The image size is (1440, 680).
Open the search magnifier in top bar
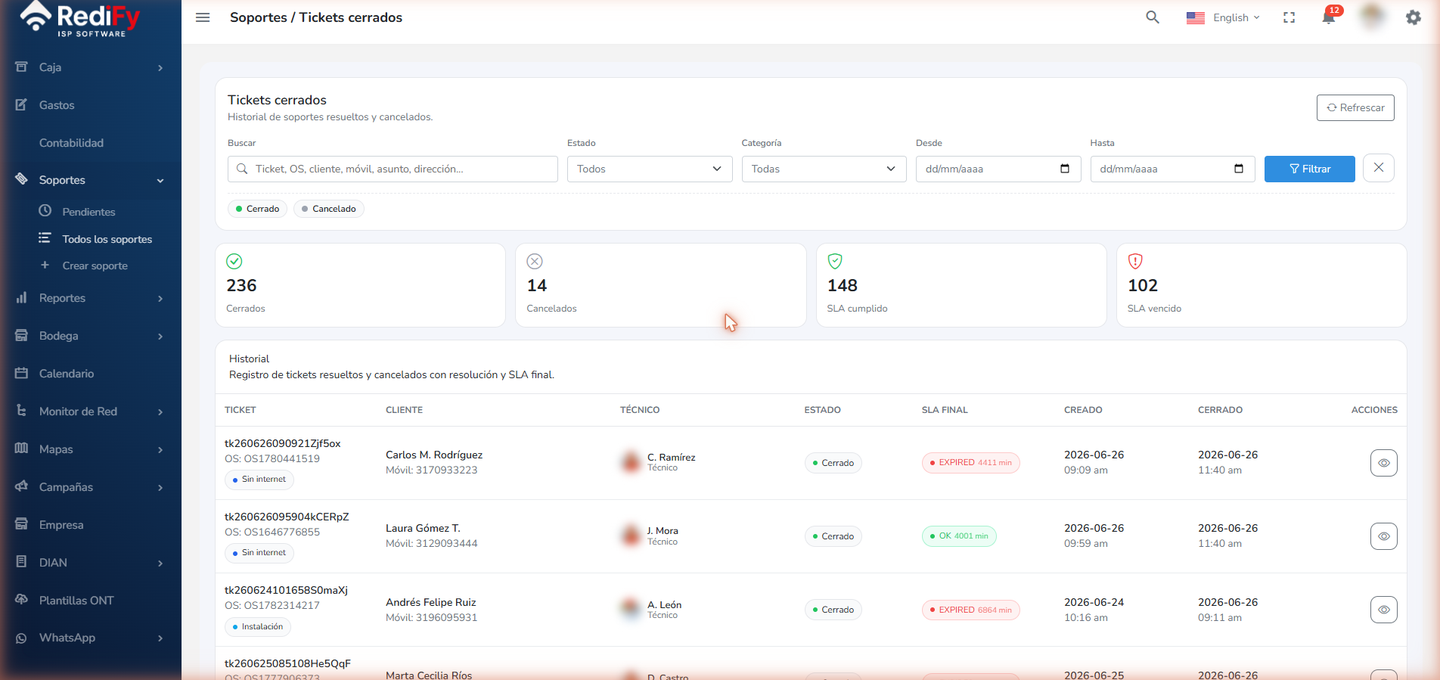[x=1153, y=17]
